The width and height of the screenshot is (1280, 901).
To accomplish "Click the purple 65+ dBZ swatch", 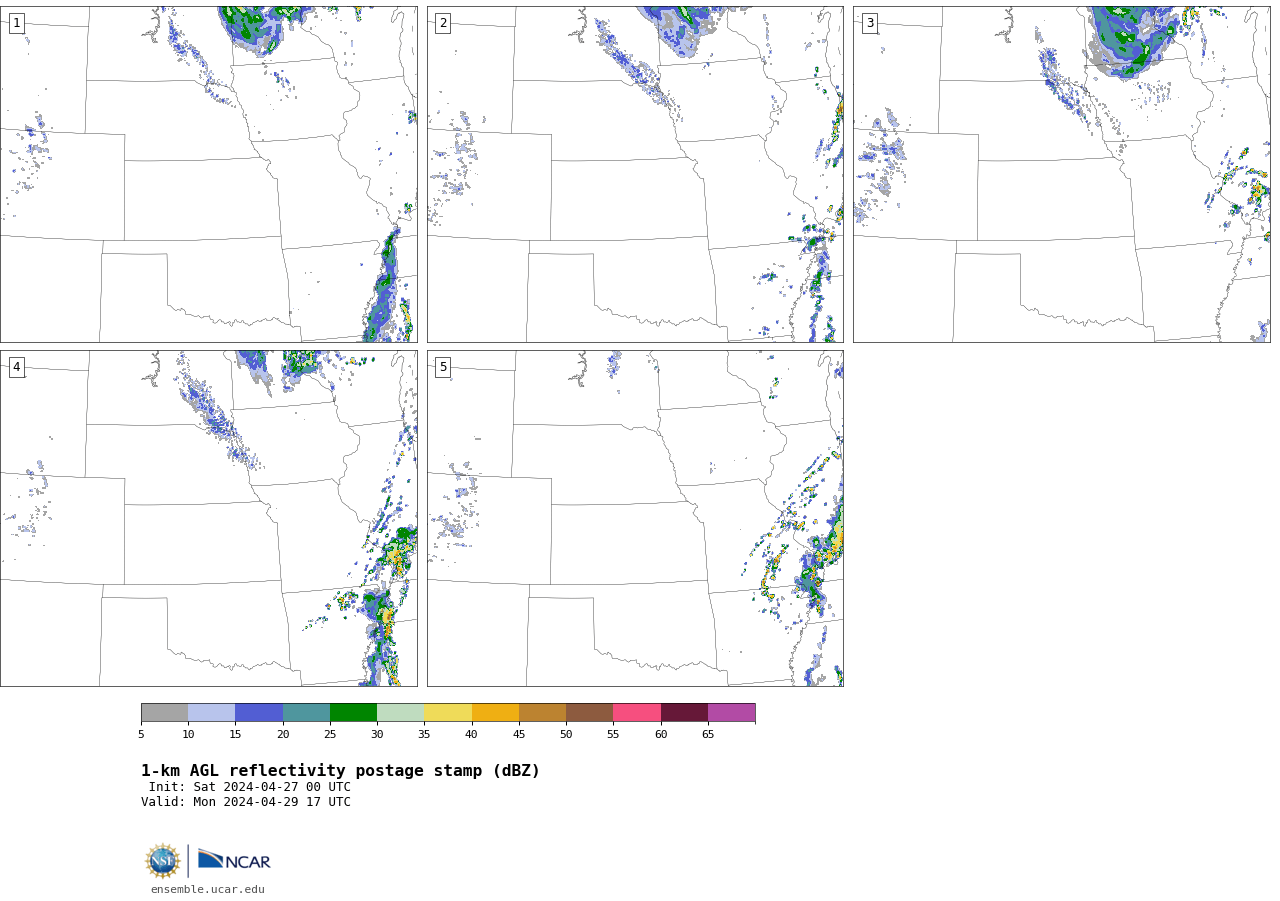I will [731, 712].
